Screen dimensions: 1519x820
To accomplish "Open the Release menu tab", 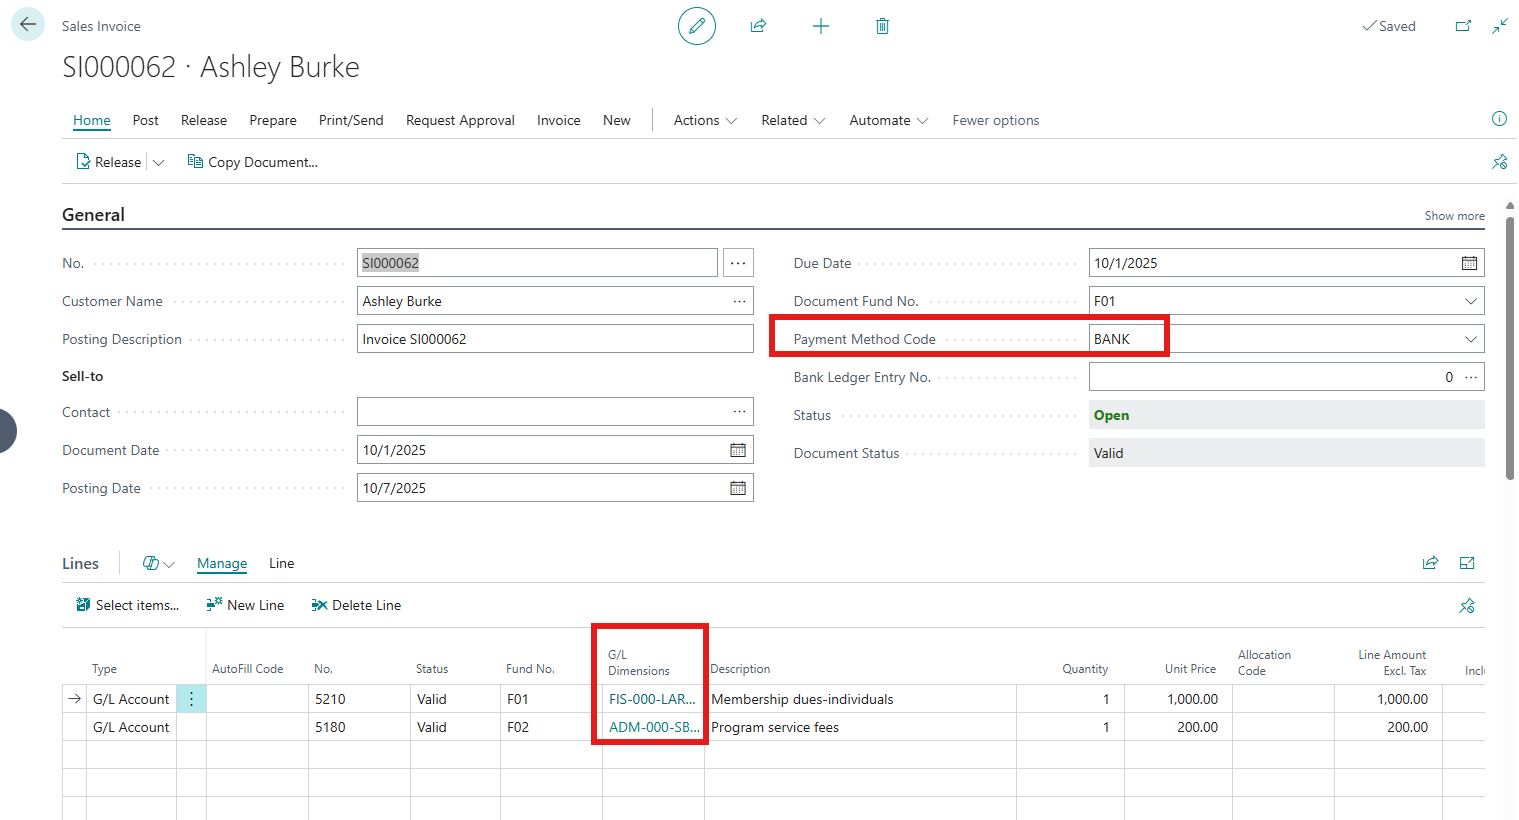I will (204, 120).
